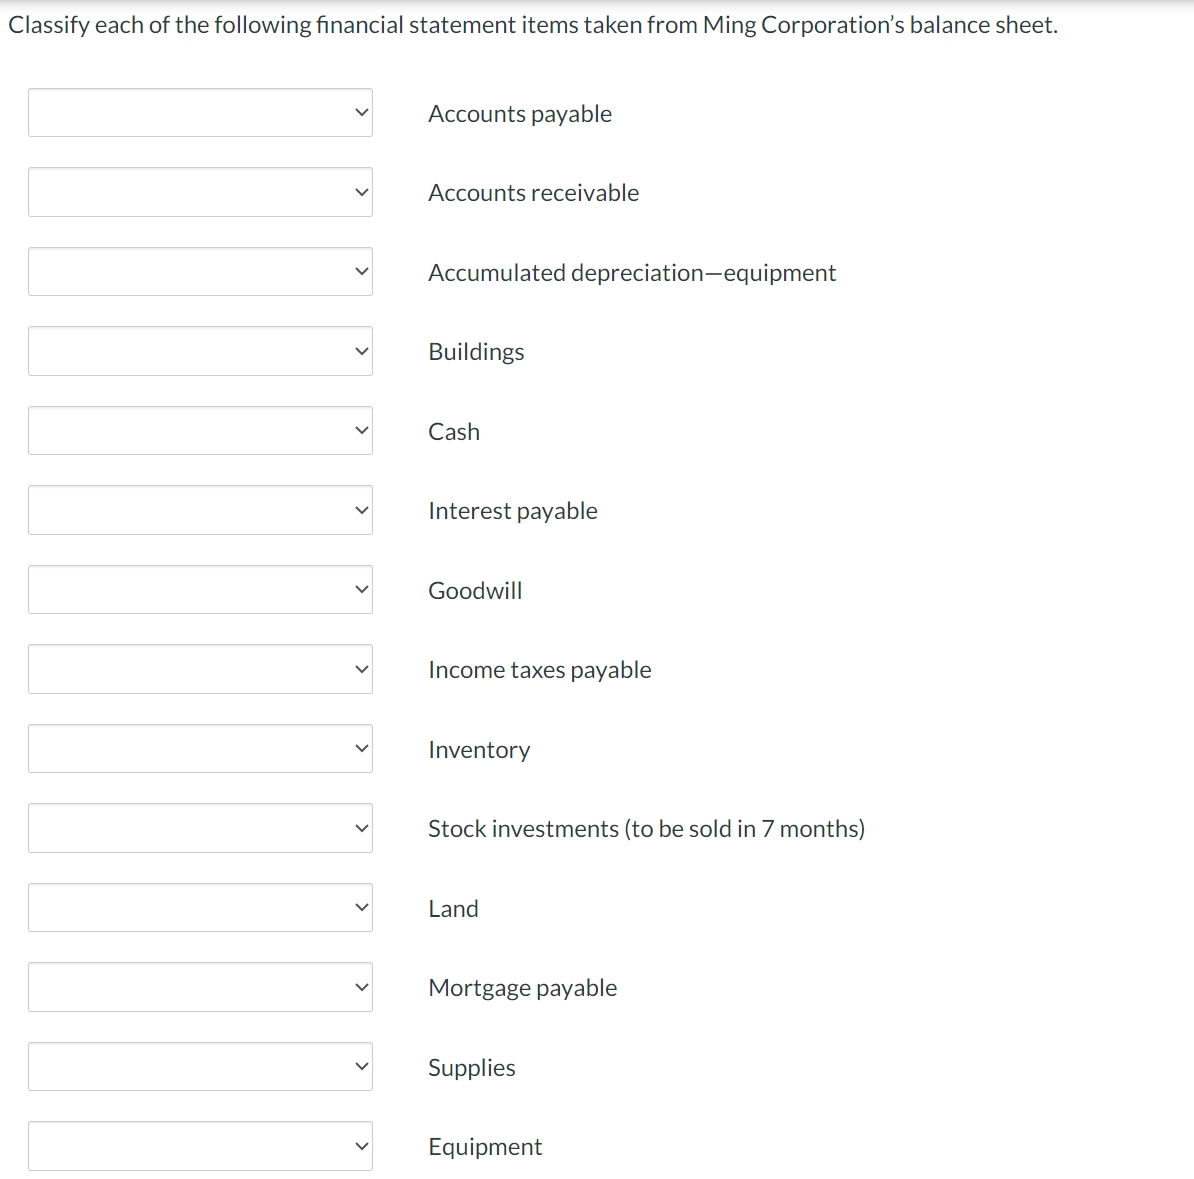The height and width of the screenshot is (1179, 1194).
Task: Open the dropdown for Interest payable
Action: [x=199, y=509]
